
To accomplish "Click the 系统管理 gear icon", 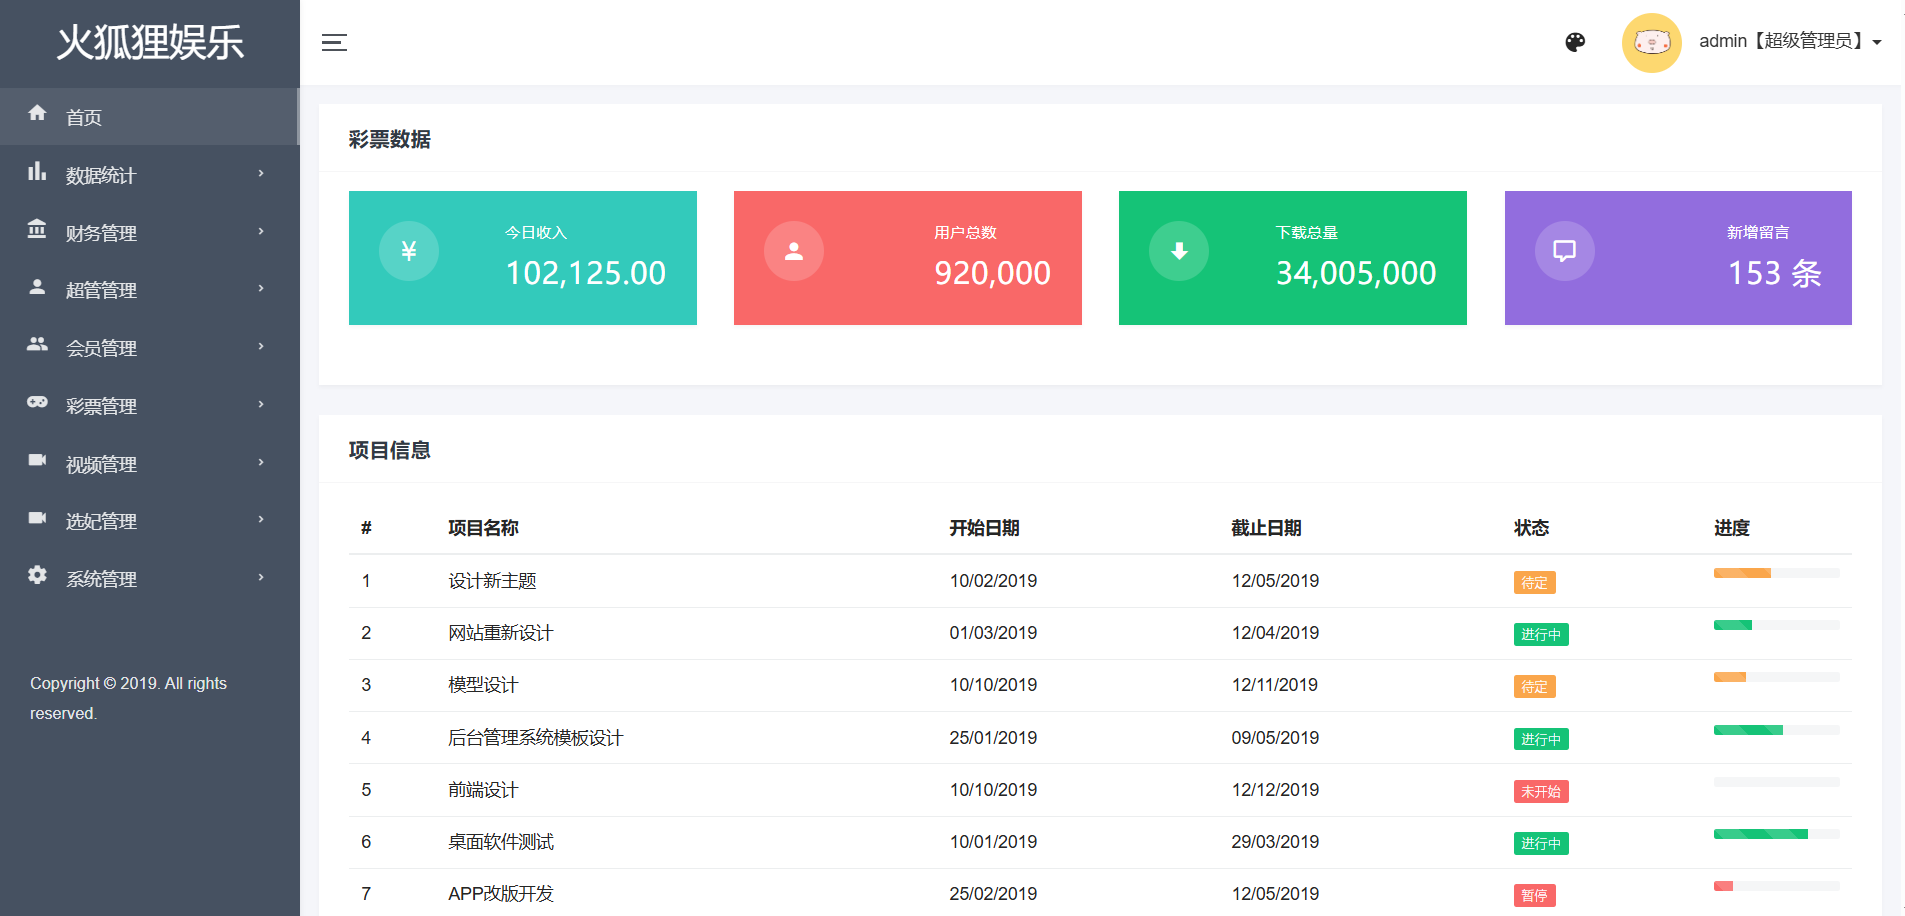I will (x=37, y=576).
